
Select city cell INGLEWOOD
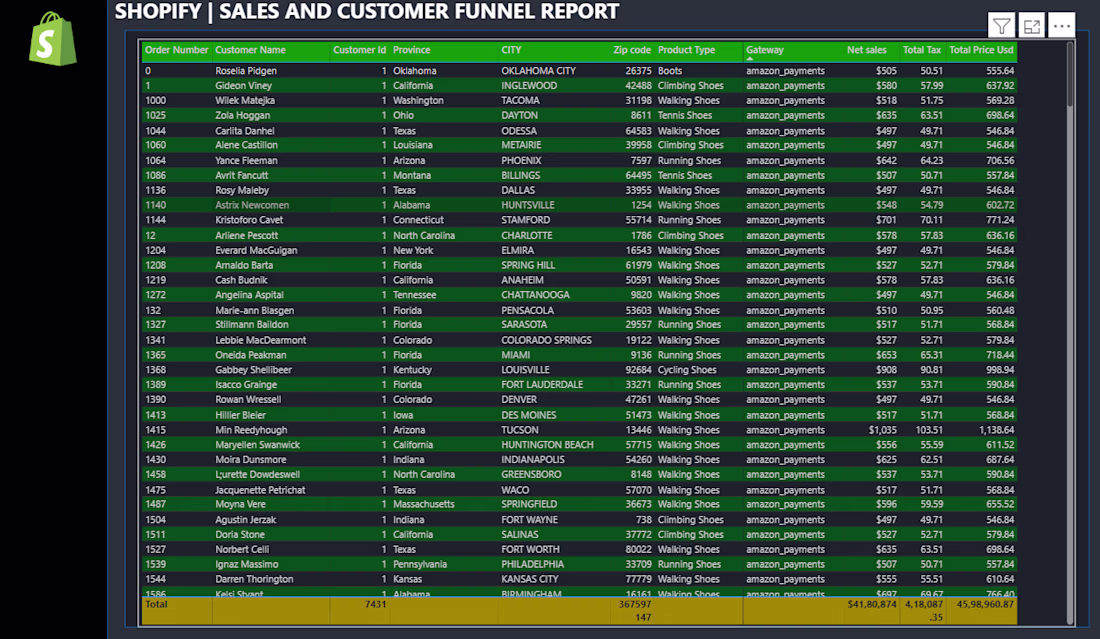click(529, 86)
